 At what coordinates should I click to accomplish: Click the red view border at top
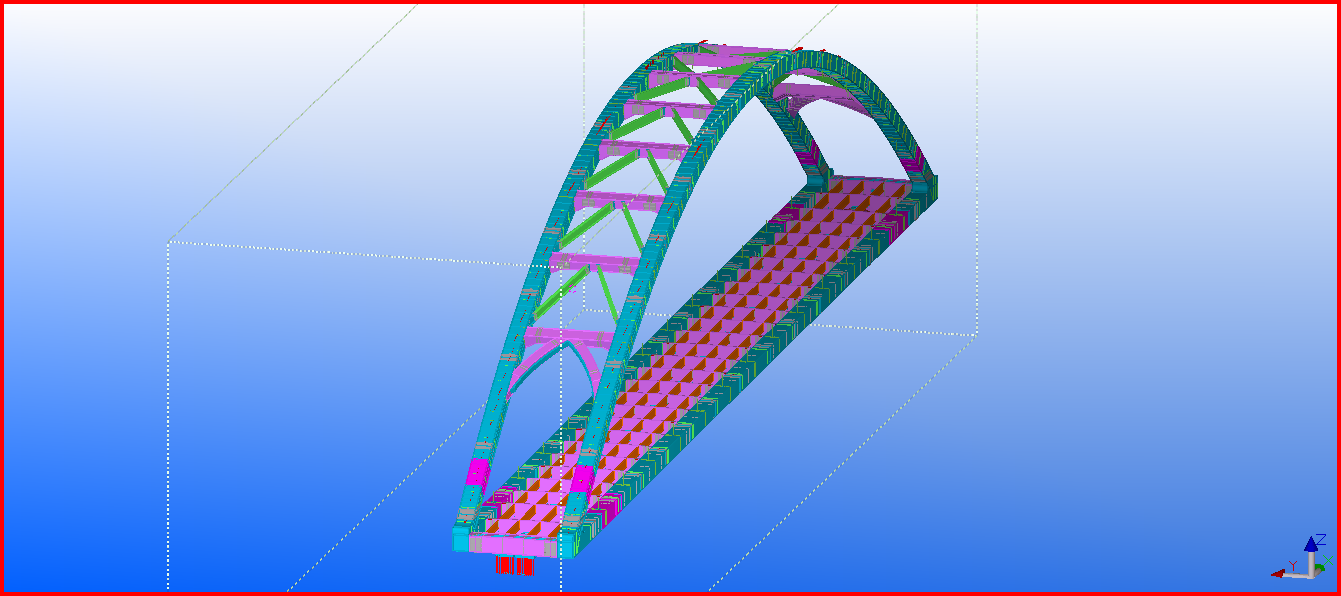[670, 2]
